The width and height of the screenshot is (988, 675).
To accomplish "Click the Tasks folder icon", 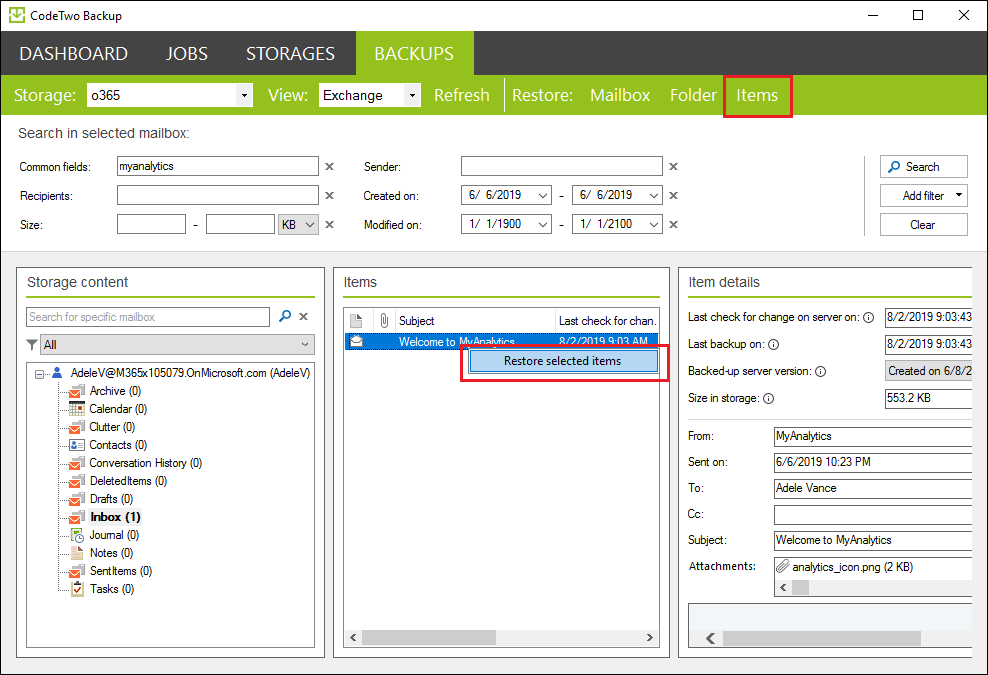I will (x=77, y=589).
